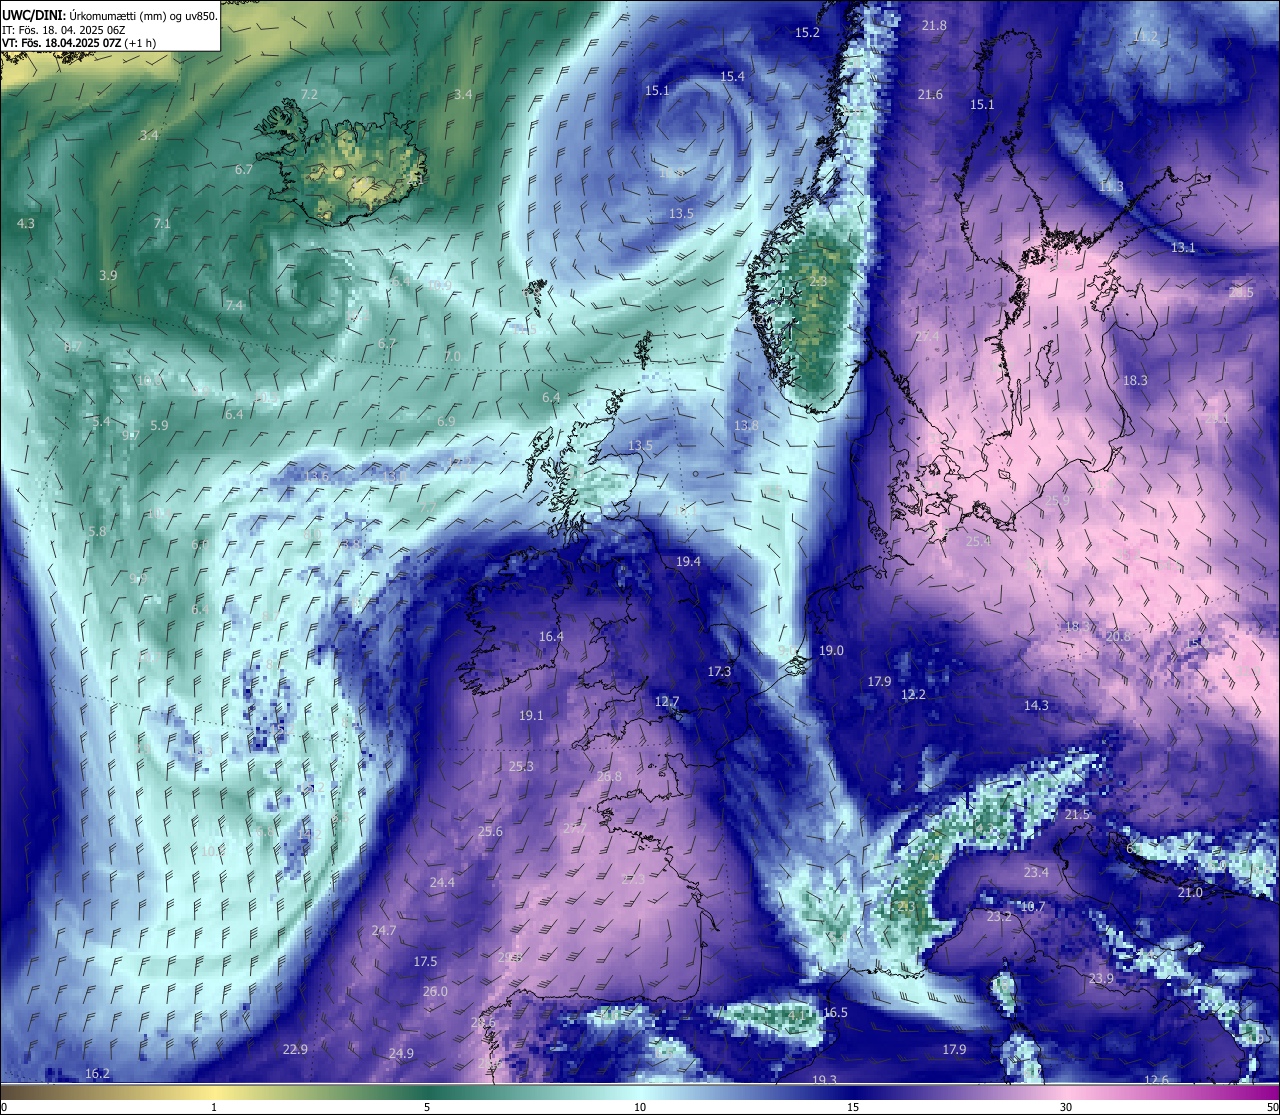This screenshot has width=1280, height=1115.
Task: Click the map value "16.4" over Ireland
Action: [551, 637]
